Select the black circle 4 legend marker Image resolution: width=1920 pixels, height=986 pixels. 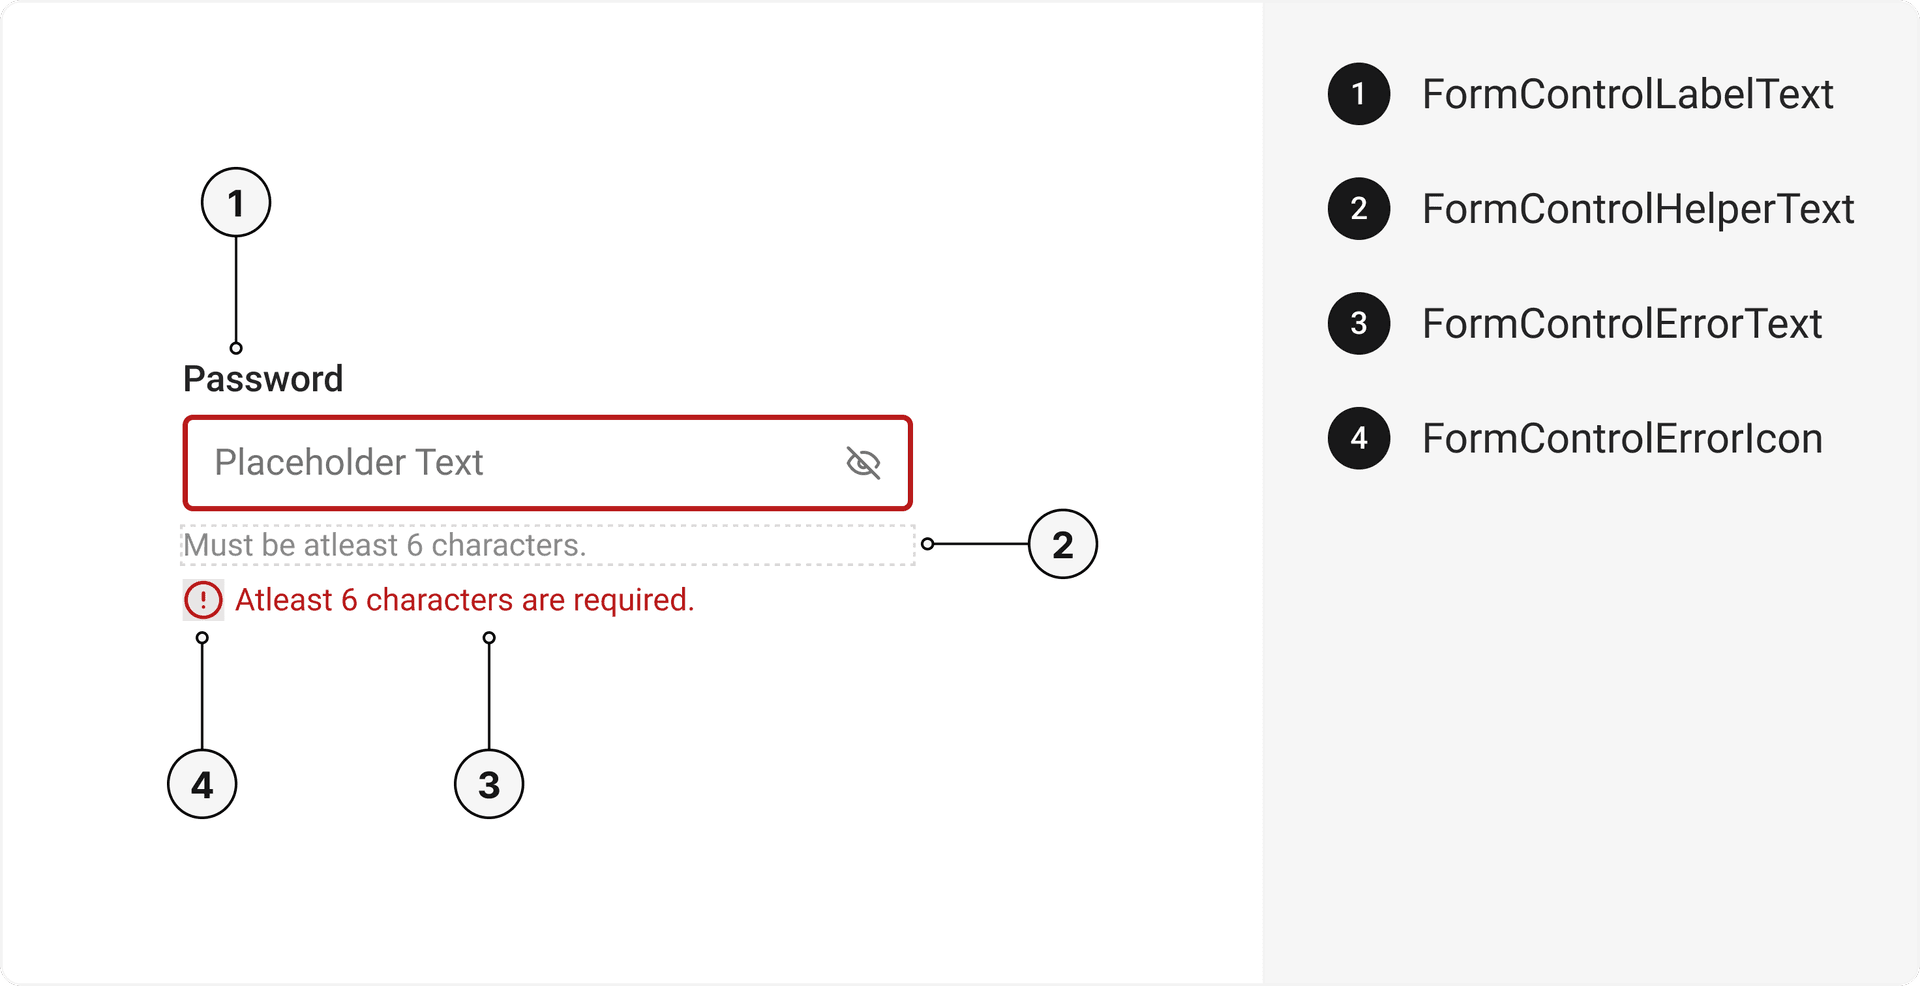click(x=1359, y=438)
